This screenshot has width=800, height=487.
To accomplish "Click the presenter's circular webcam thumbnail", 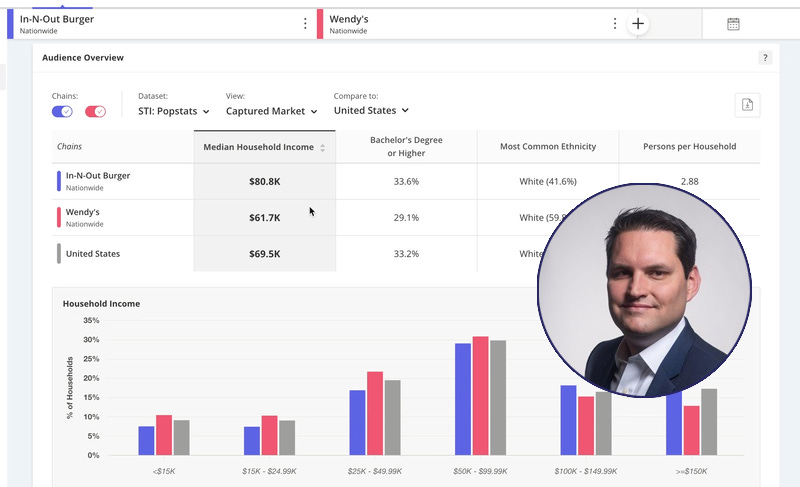I will coord(644,290).
